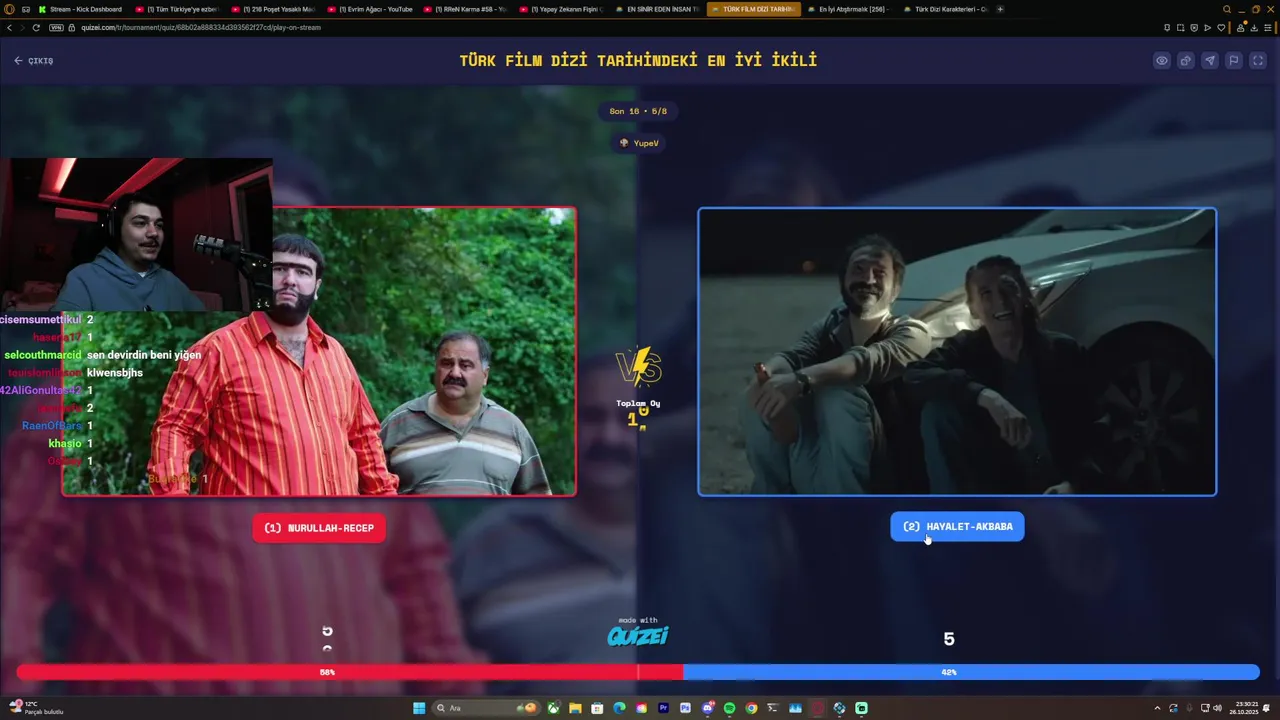
Task: Click the ÇIKIŞ exit link
Action: pyautogui.click(x=33, y=61)
